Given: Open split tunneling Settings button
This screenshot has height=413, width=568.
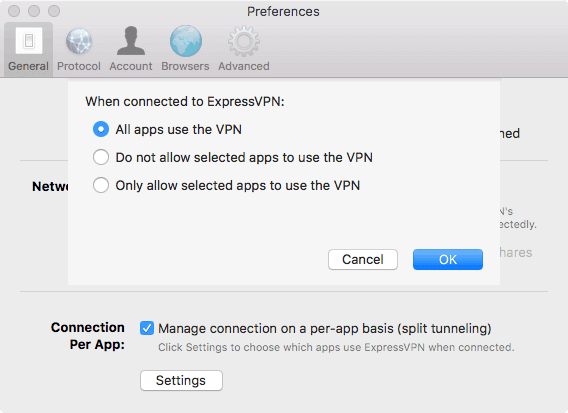Looking at the screenshot, I should (x=181, y=380).
